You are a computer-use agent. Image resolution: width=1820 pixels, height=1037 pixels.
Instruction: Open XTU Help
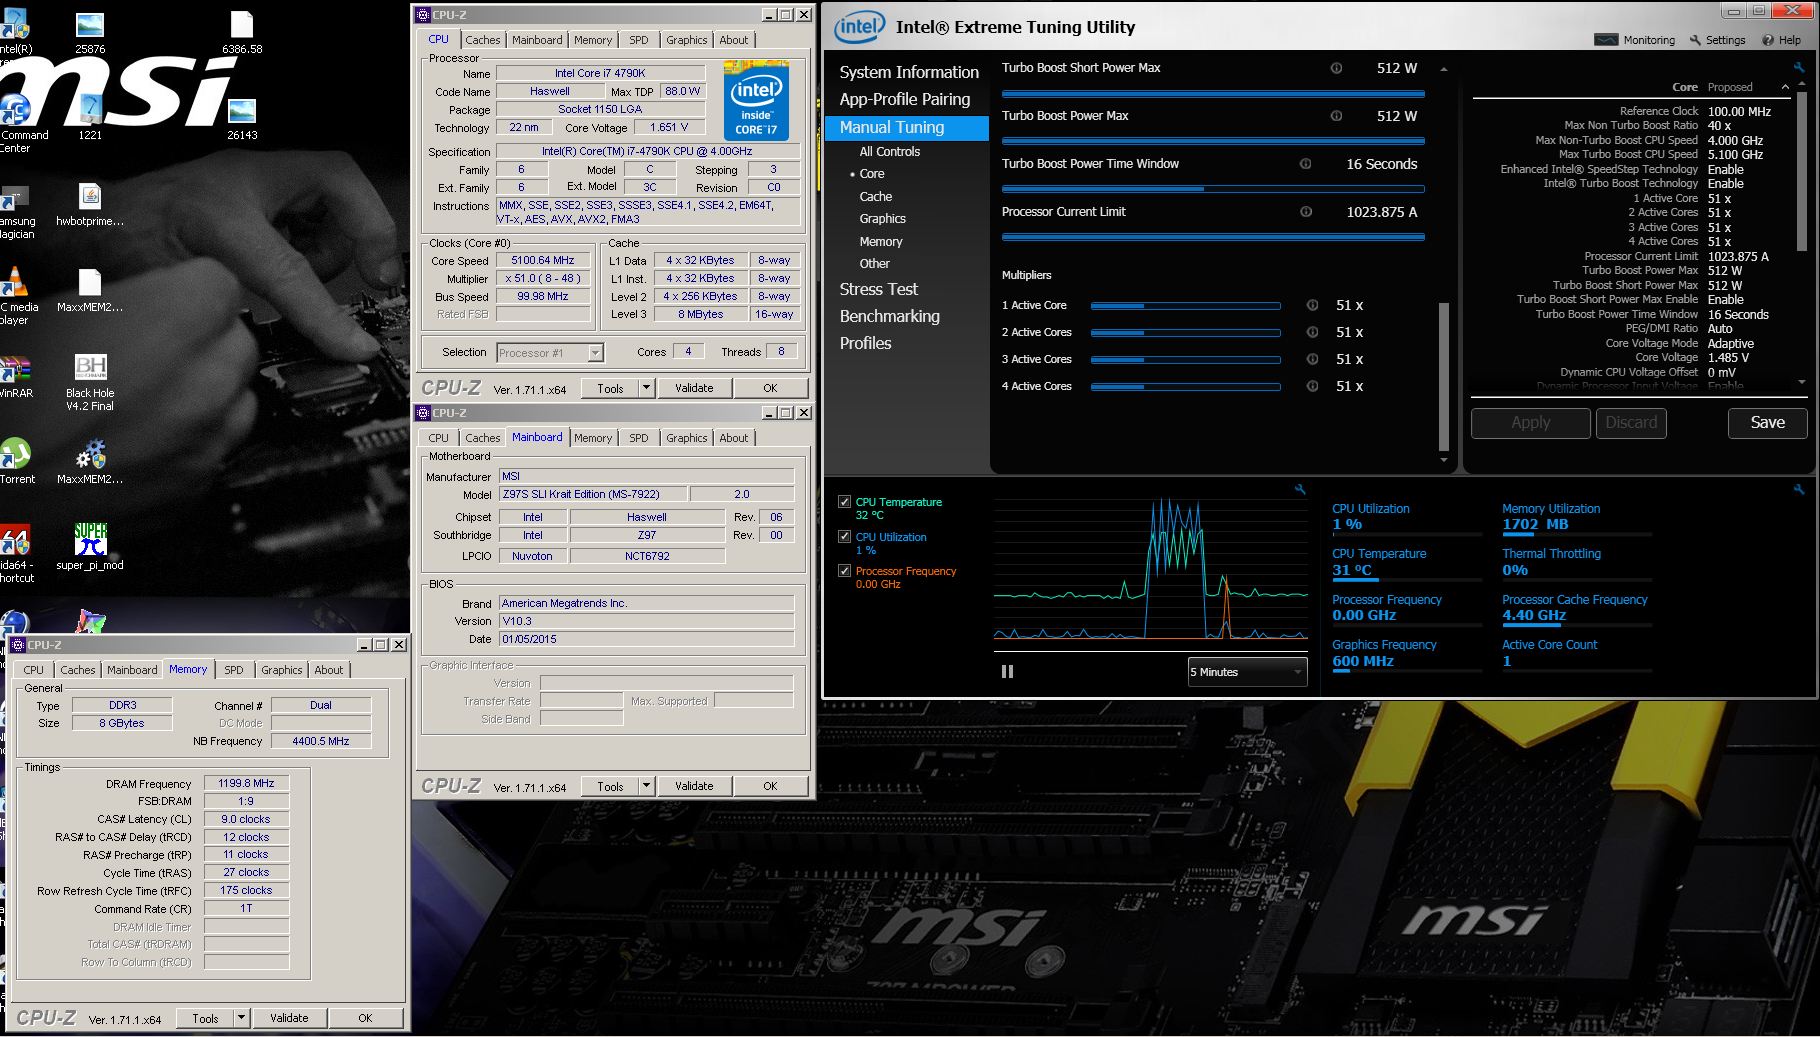coord(1781,40)
